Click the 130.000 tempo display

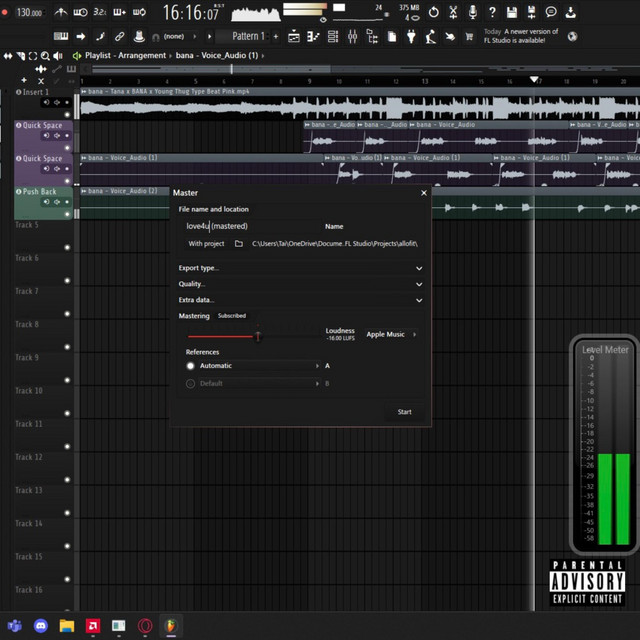(29, 13)
